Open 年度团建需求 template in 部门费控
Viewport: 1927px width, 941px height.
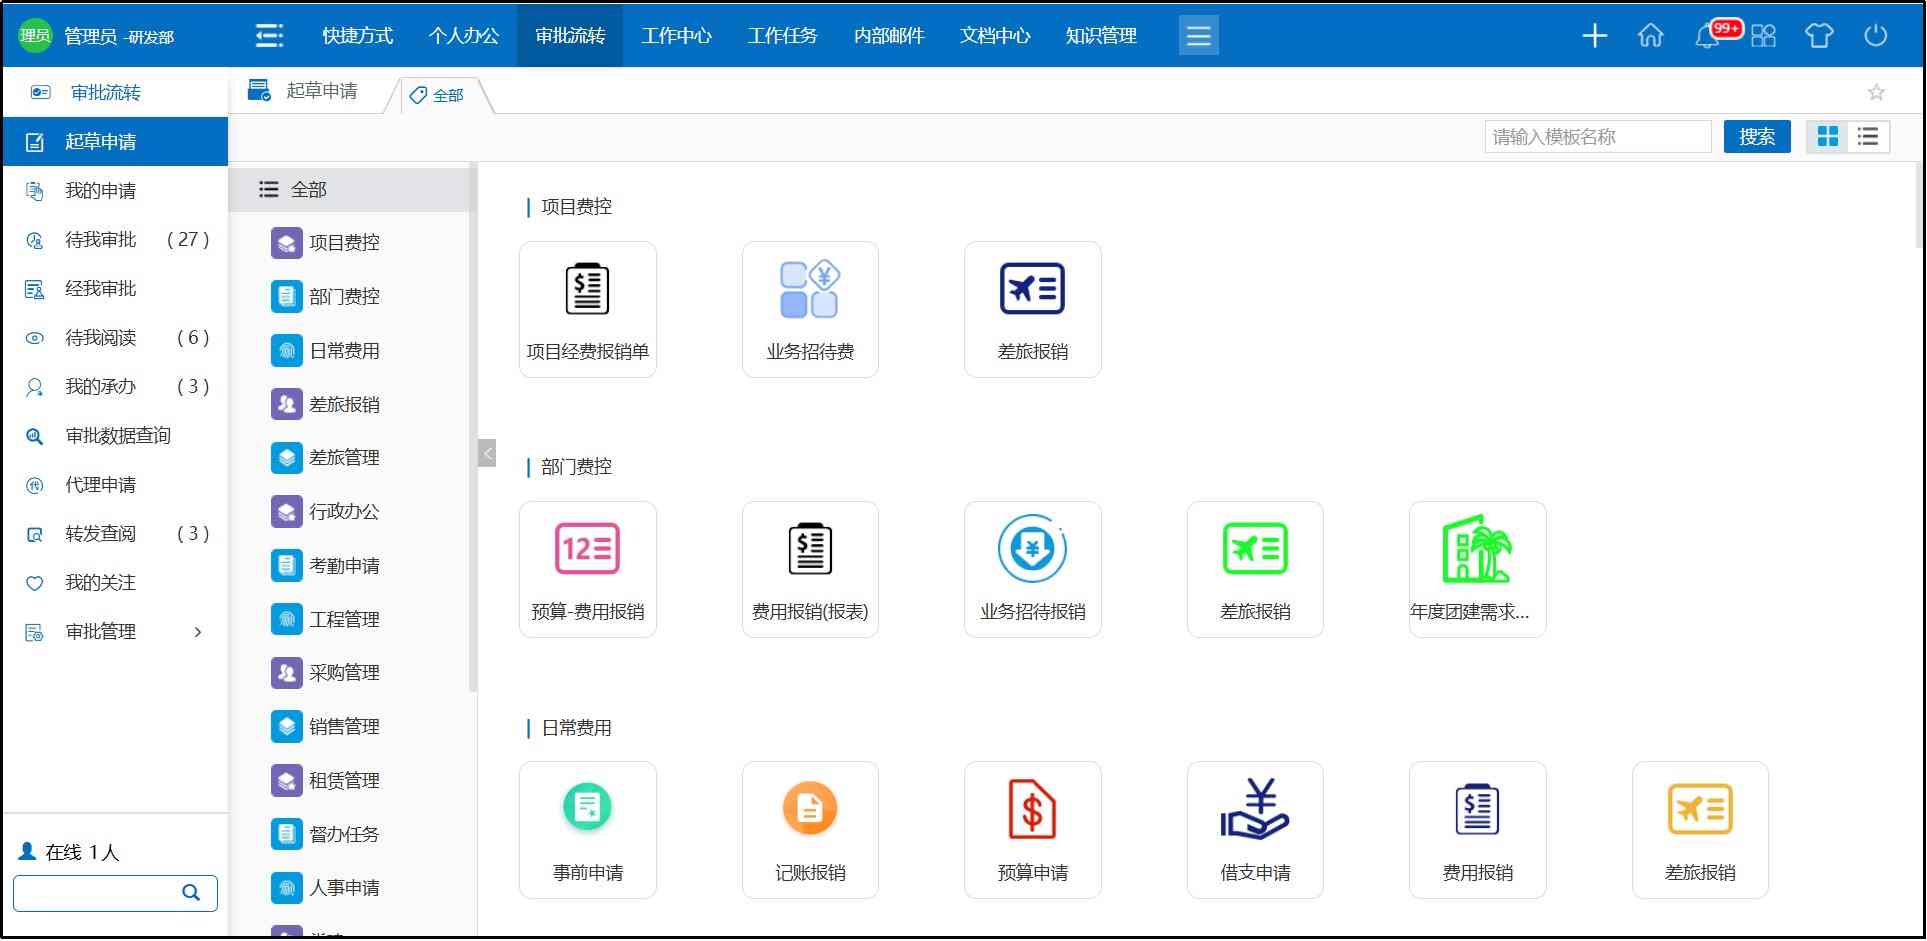1476,569
